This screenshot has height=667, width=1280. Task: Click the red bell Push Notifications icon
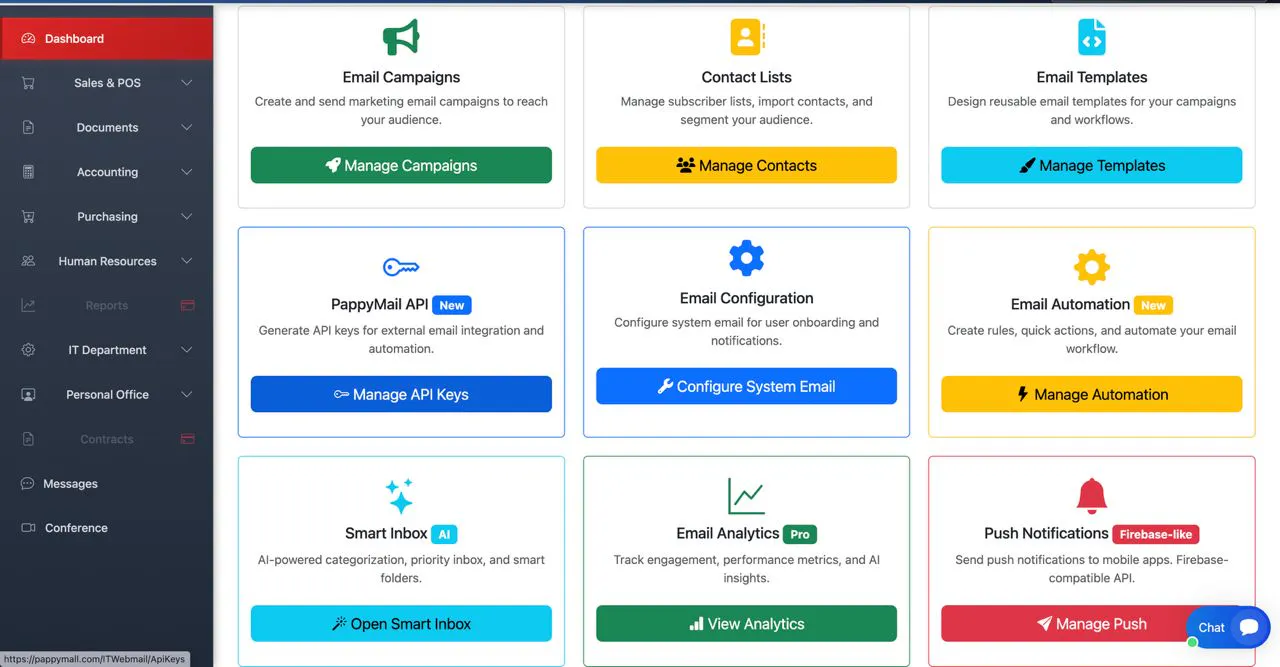click(x=1091, y=496)
